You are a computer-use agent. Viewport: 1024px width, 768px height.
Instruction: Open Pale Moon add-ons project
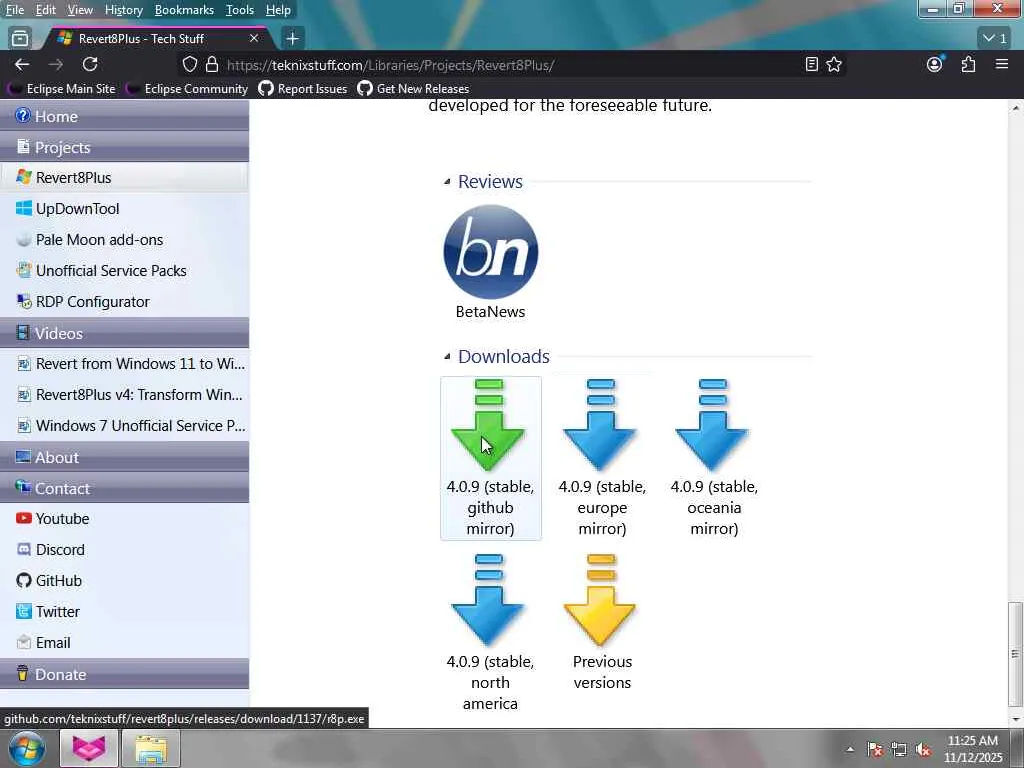click(124, 240)
